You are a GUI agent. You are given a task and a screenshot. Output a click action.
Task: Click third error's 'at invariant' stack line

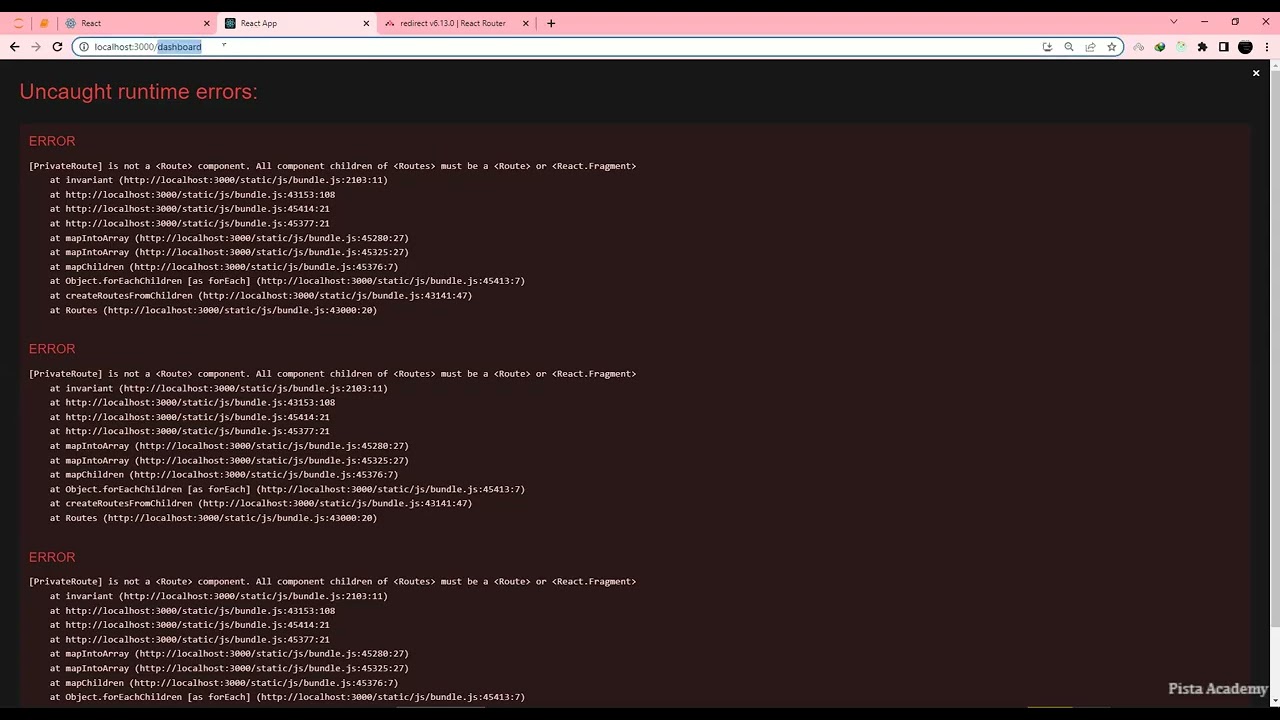pos(219,596)
